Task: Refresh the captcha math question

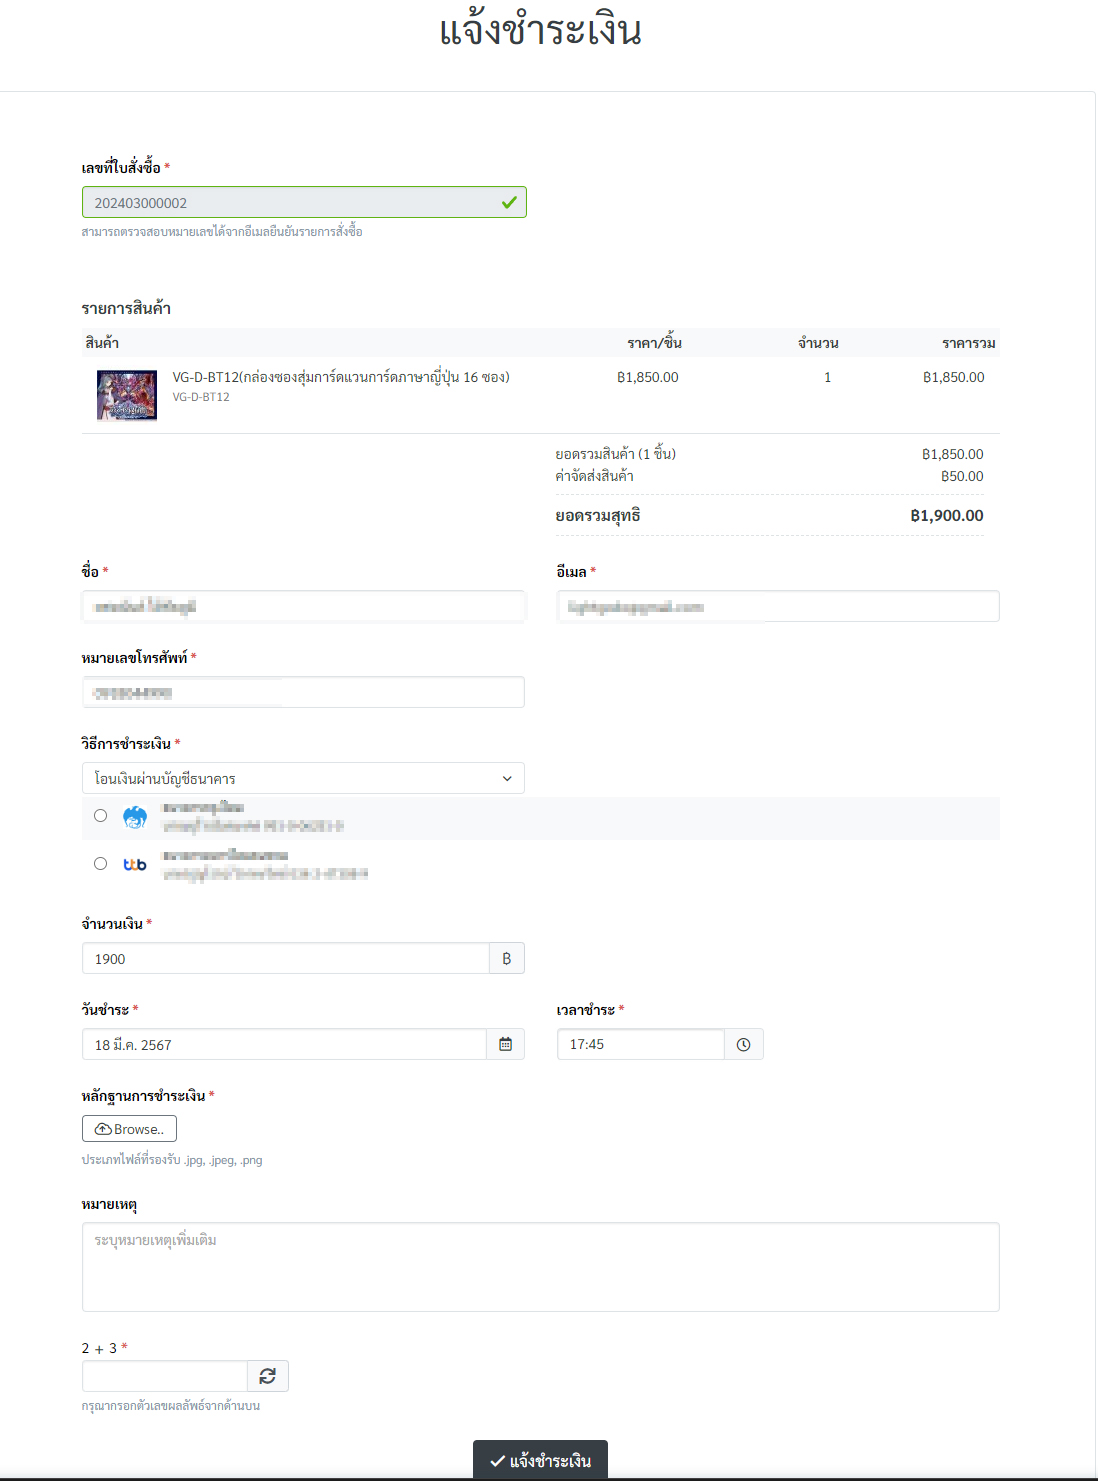Action: coord(268,1376)
